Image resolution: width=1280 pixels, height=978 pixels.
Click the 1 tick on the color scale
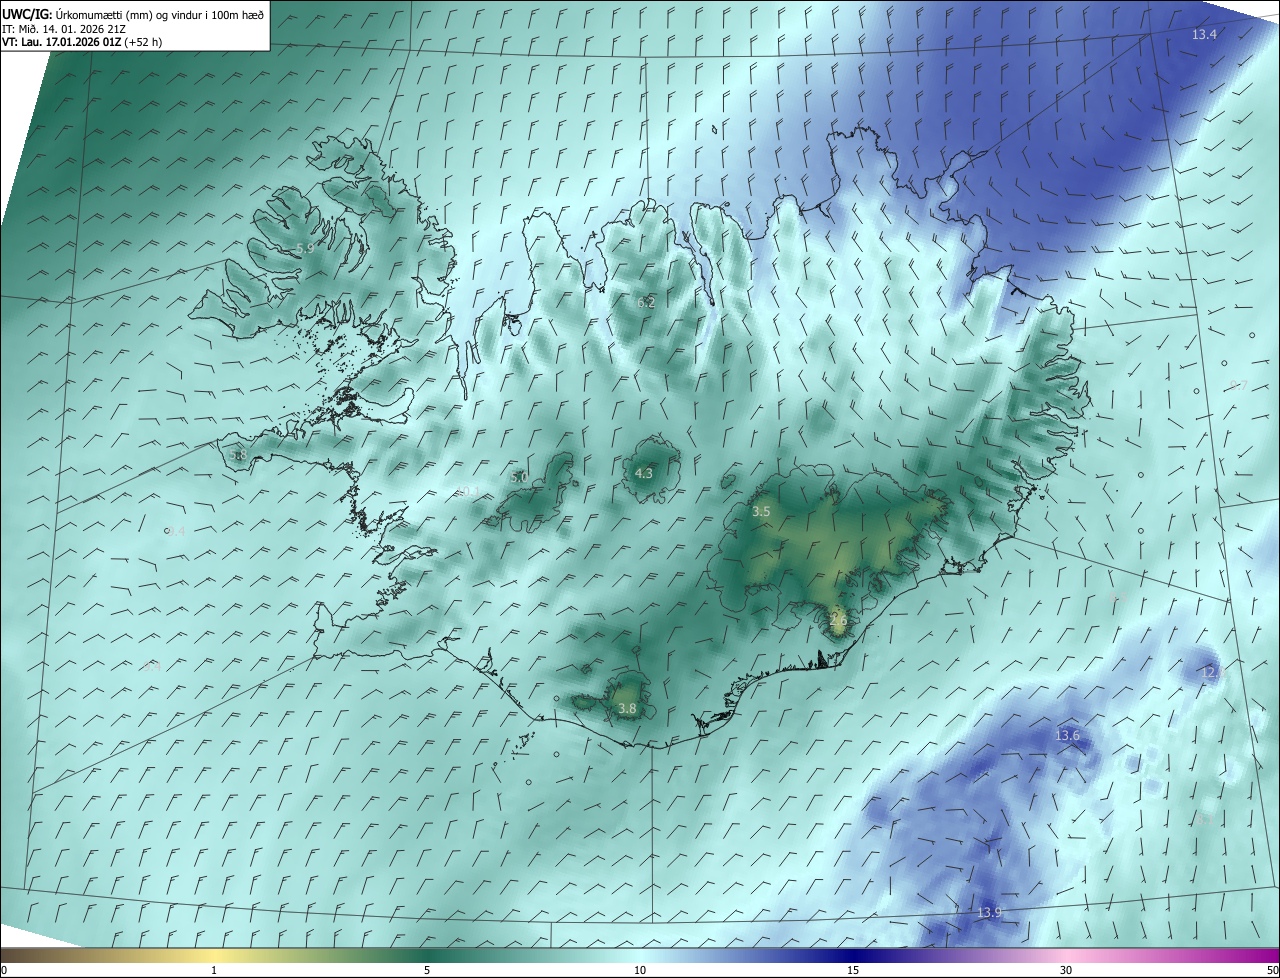click(215, 970)
